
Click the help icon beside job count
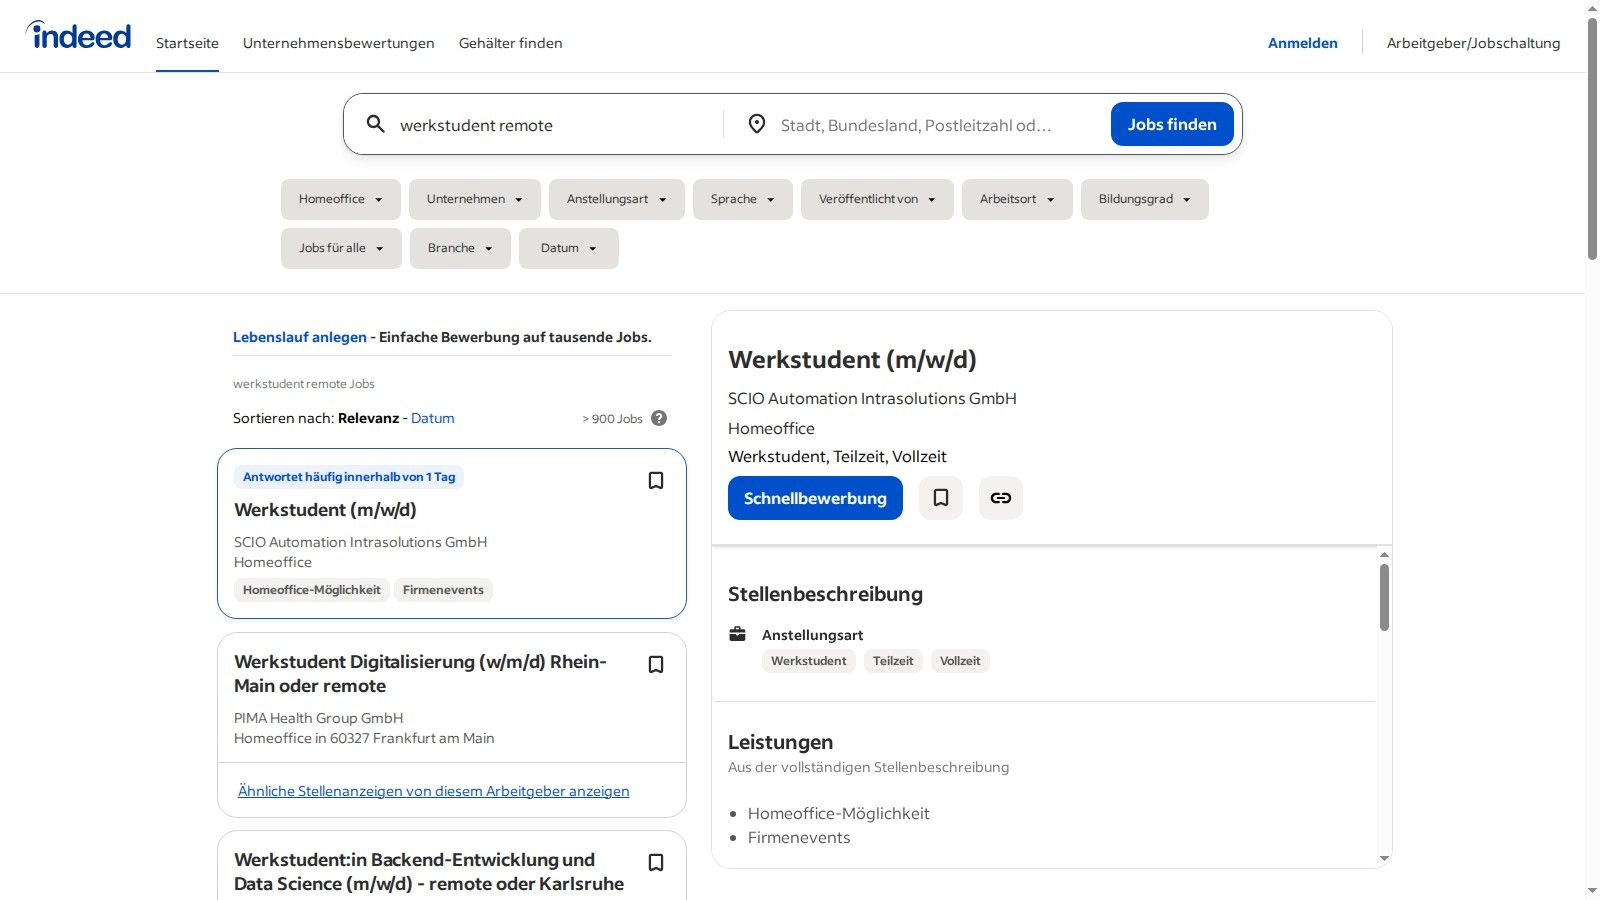click(659, 418)
